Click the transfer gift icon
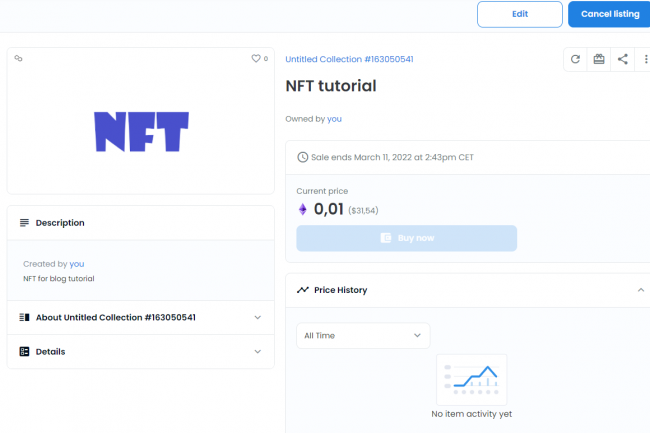The height and width of the screenshot is (433, 650). click(599, 59)
